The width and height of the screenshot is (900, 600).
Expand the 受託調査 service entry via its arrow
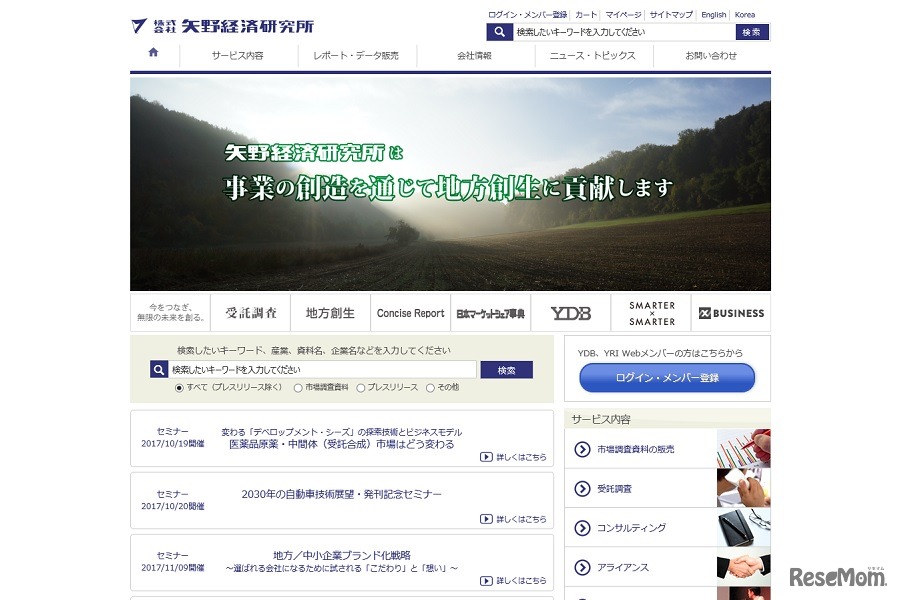point(580,489)
